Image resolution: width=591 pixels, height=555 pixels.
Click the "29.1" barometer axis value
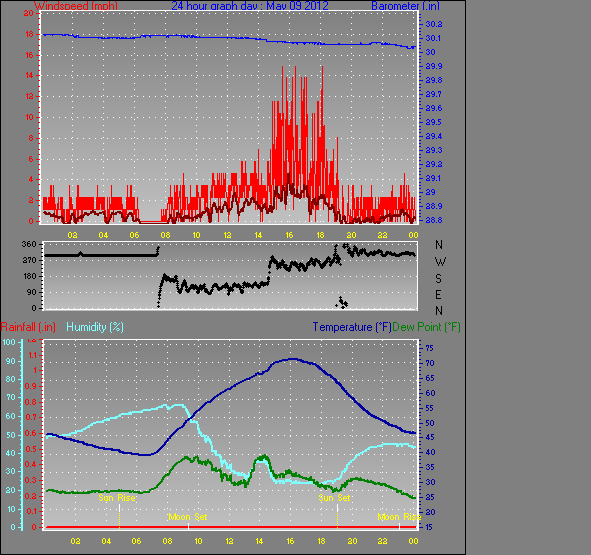pyautogui.click(x=434, y=178)
